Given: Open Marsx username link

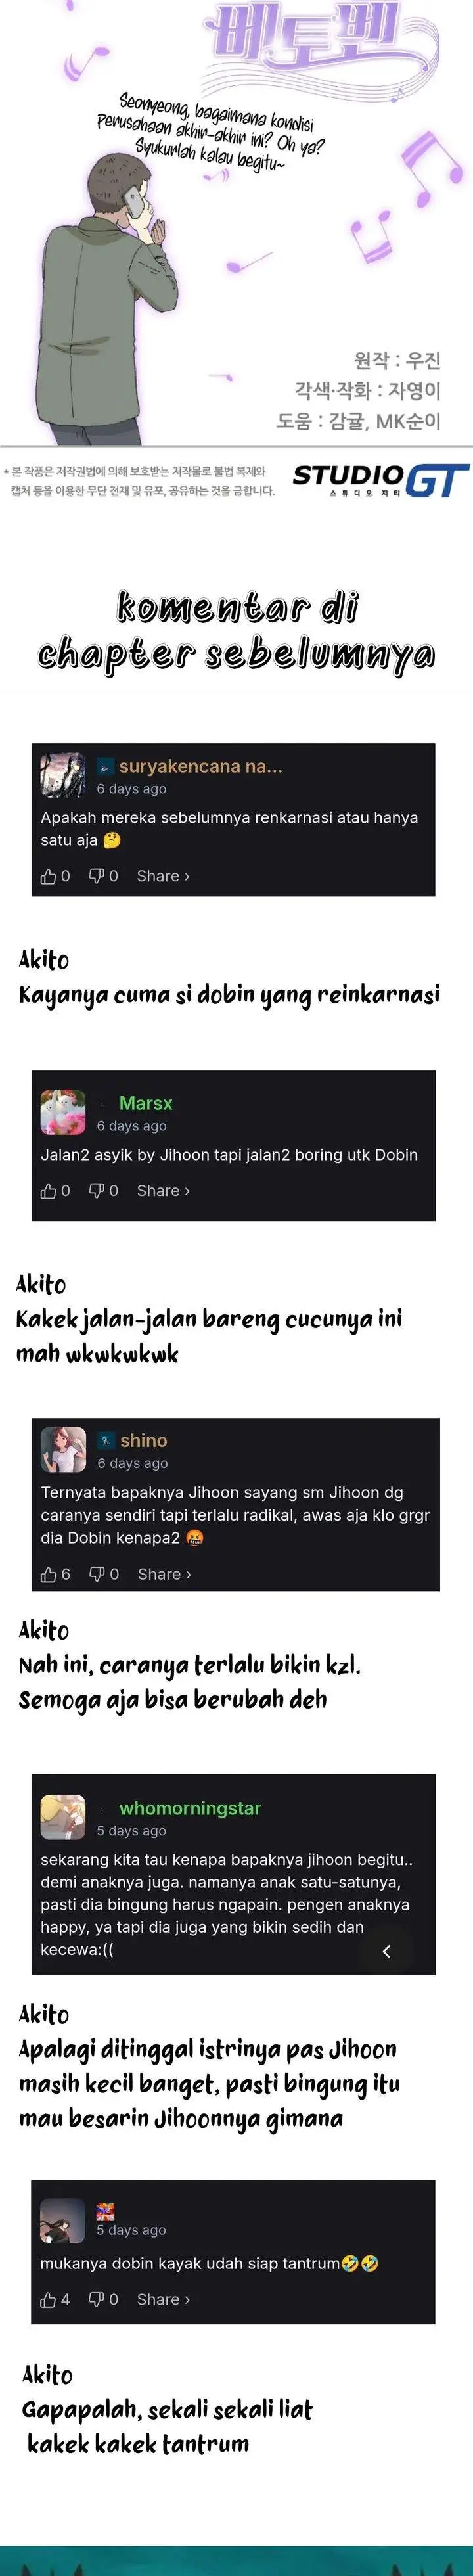Looking at the screenshot, I should click(x=146, y=1103).
